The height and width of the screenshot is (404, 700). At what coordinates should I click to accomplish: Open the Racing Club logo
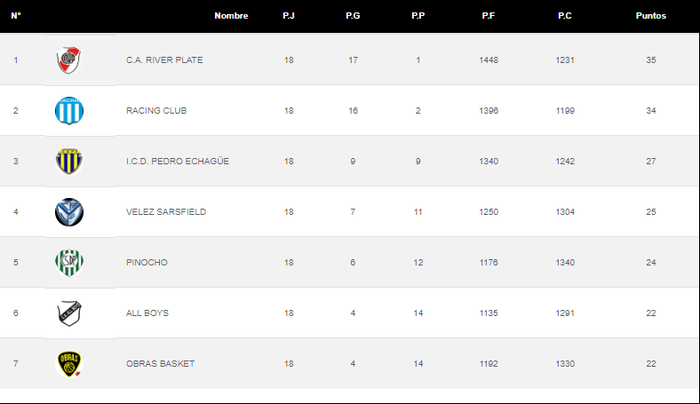point(69,111)
